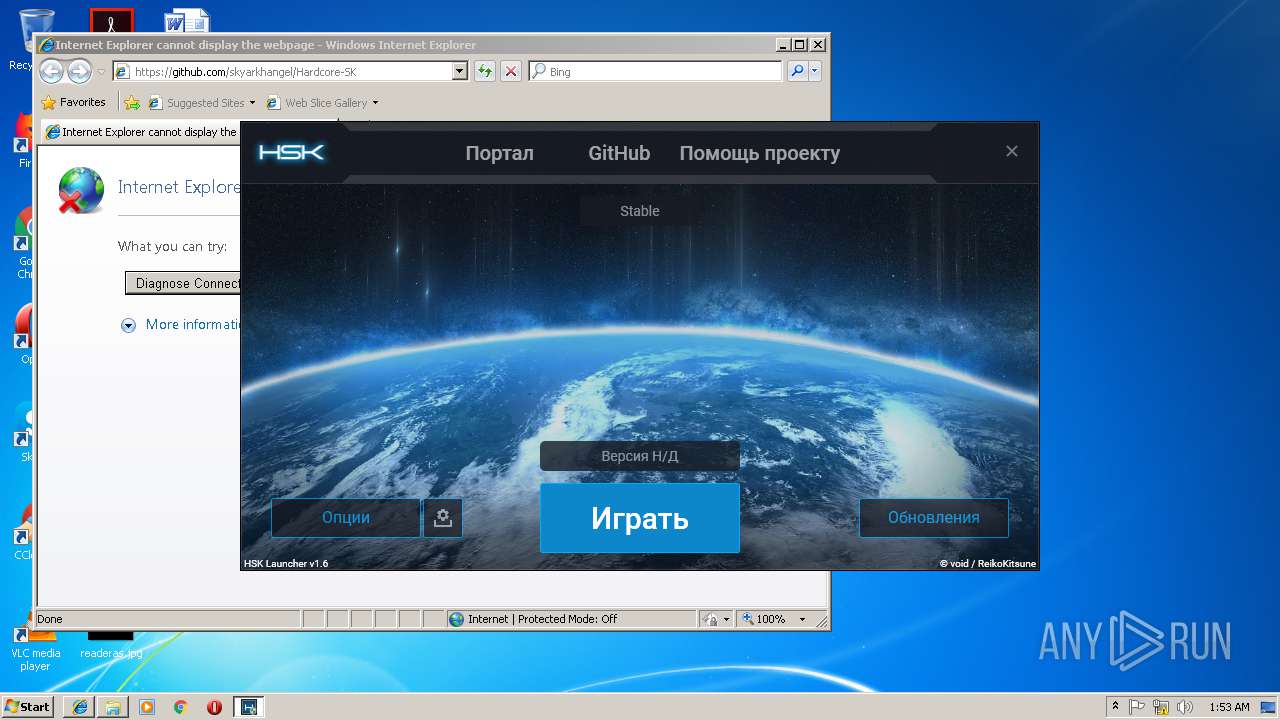This screenshot has width=1280, height=720.
Task: Go forward in Internet Explorer
Action: pyautogui.click(x=79, y=71)
